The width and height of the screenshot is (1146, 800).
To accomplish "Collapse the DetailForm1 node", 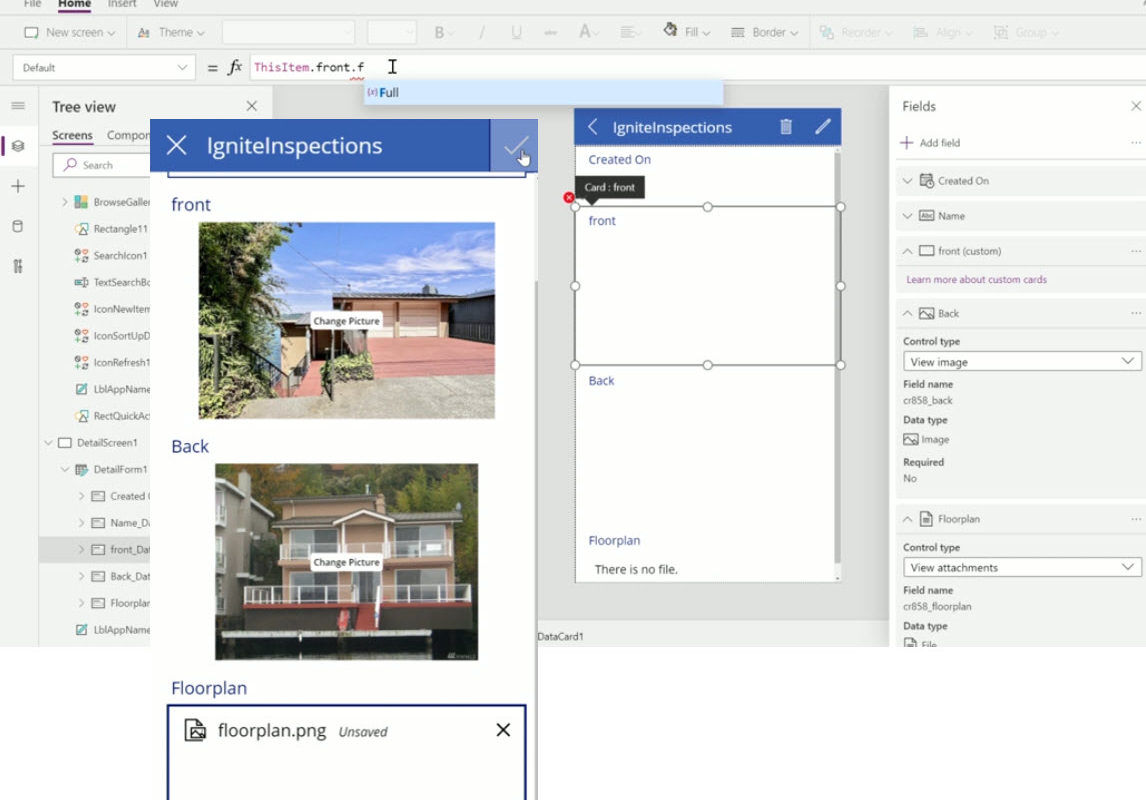I will point(64,469).
